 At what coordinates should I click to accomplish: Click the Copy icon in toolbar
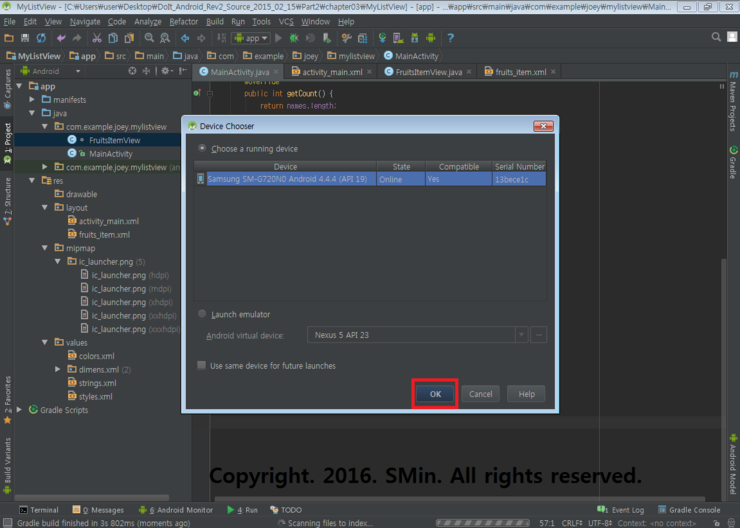(113, 38)
